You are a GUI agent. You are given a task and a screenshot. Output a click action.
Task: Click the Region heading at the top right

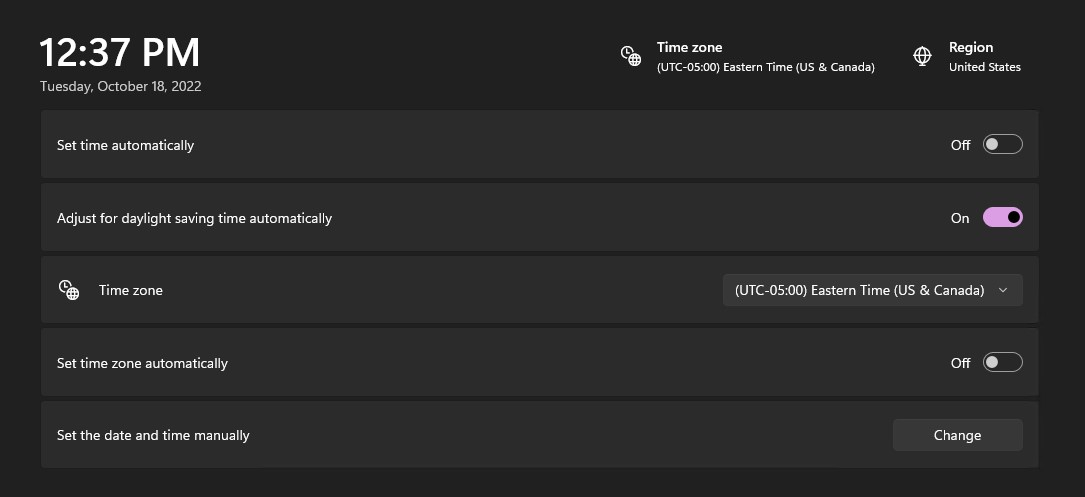(x=971, y=47)
